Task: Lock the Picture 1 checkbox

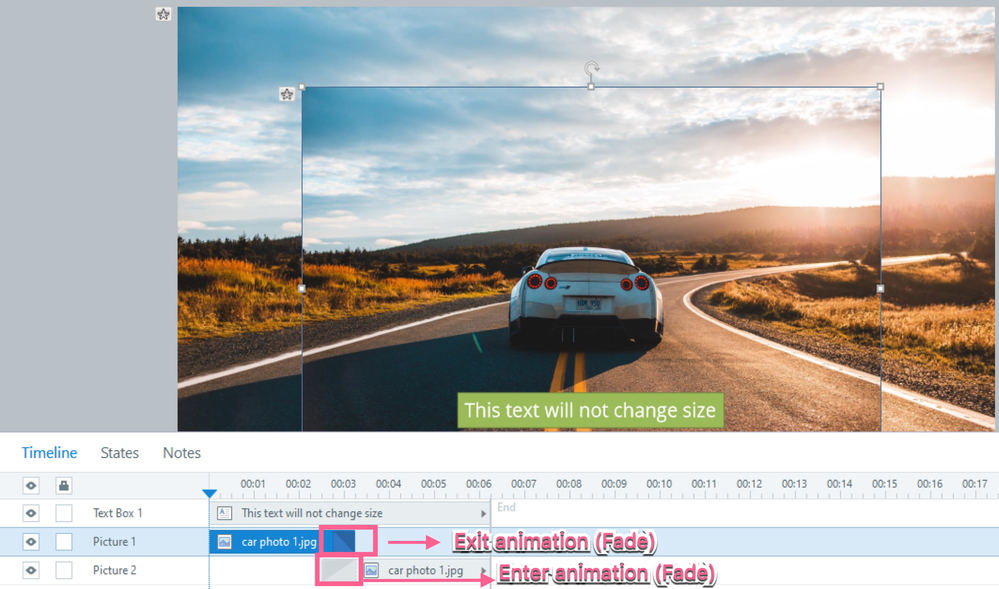Action: coord(64,542)
